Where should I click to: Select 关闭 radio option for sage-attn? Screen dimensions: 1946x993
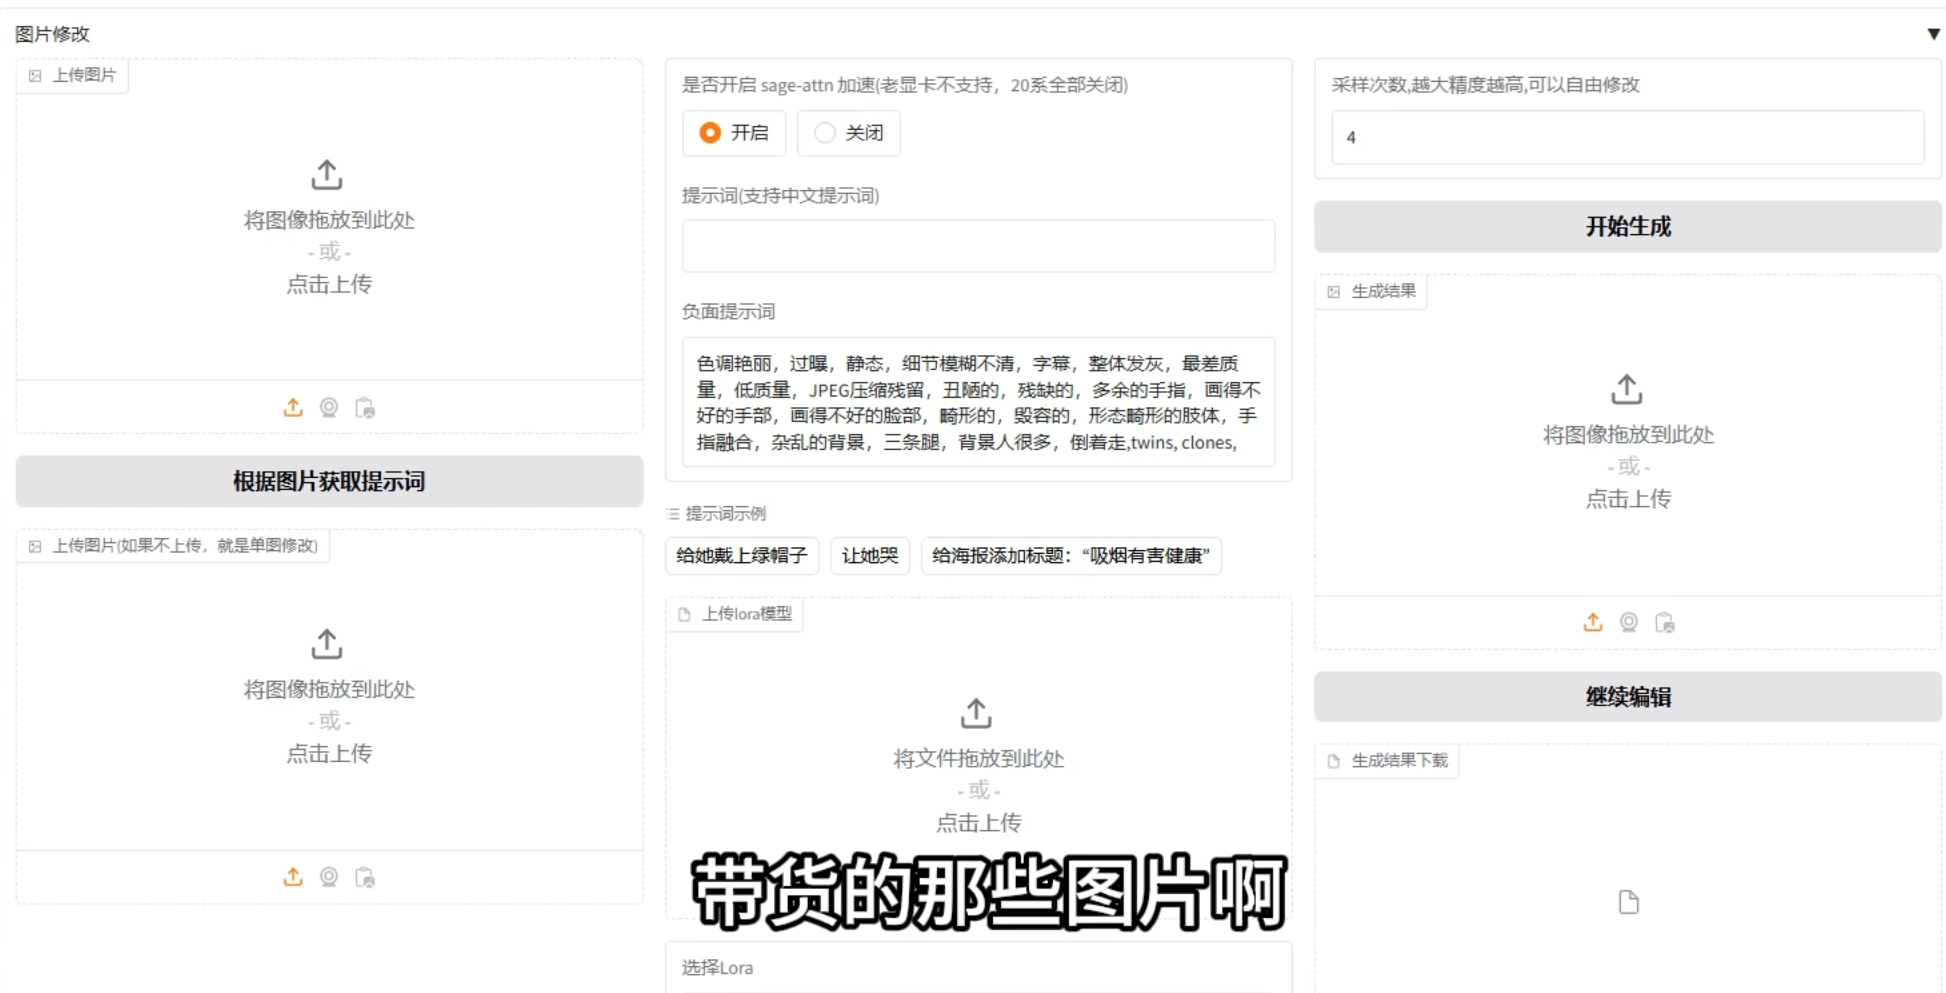(x=825, y=133)
